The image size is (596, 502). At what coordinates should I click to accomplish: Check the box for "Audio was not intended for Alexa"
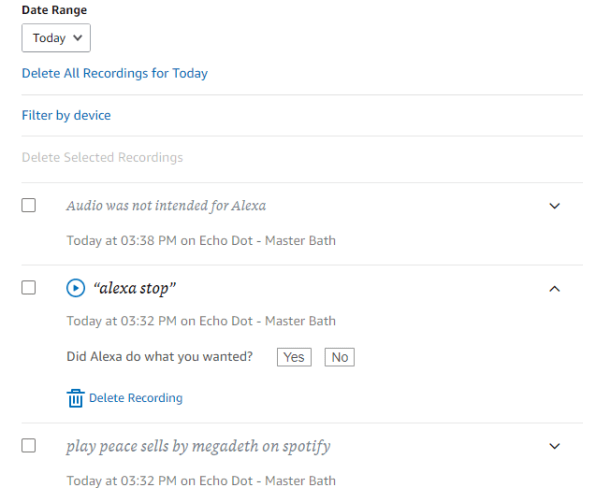pyautogui.click(x=29, y=205)
